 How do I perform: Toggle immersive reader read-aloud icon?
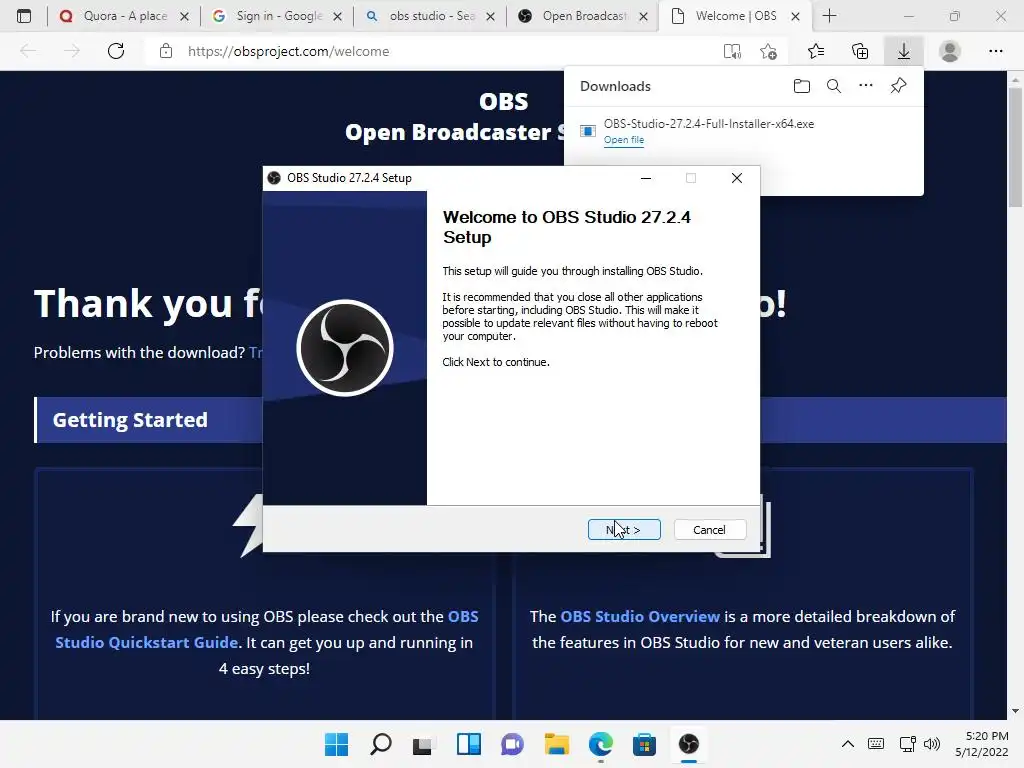732,51
